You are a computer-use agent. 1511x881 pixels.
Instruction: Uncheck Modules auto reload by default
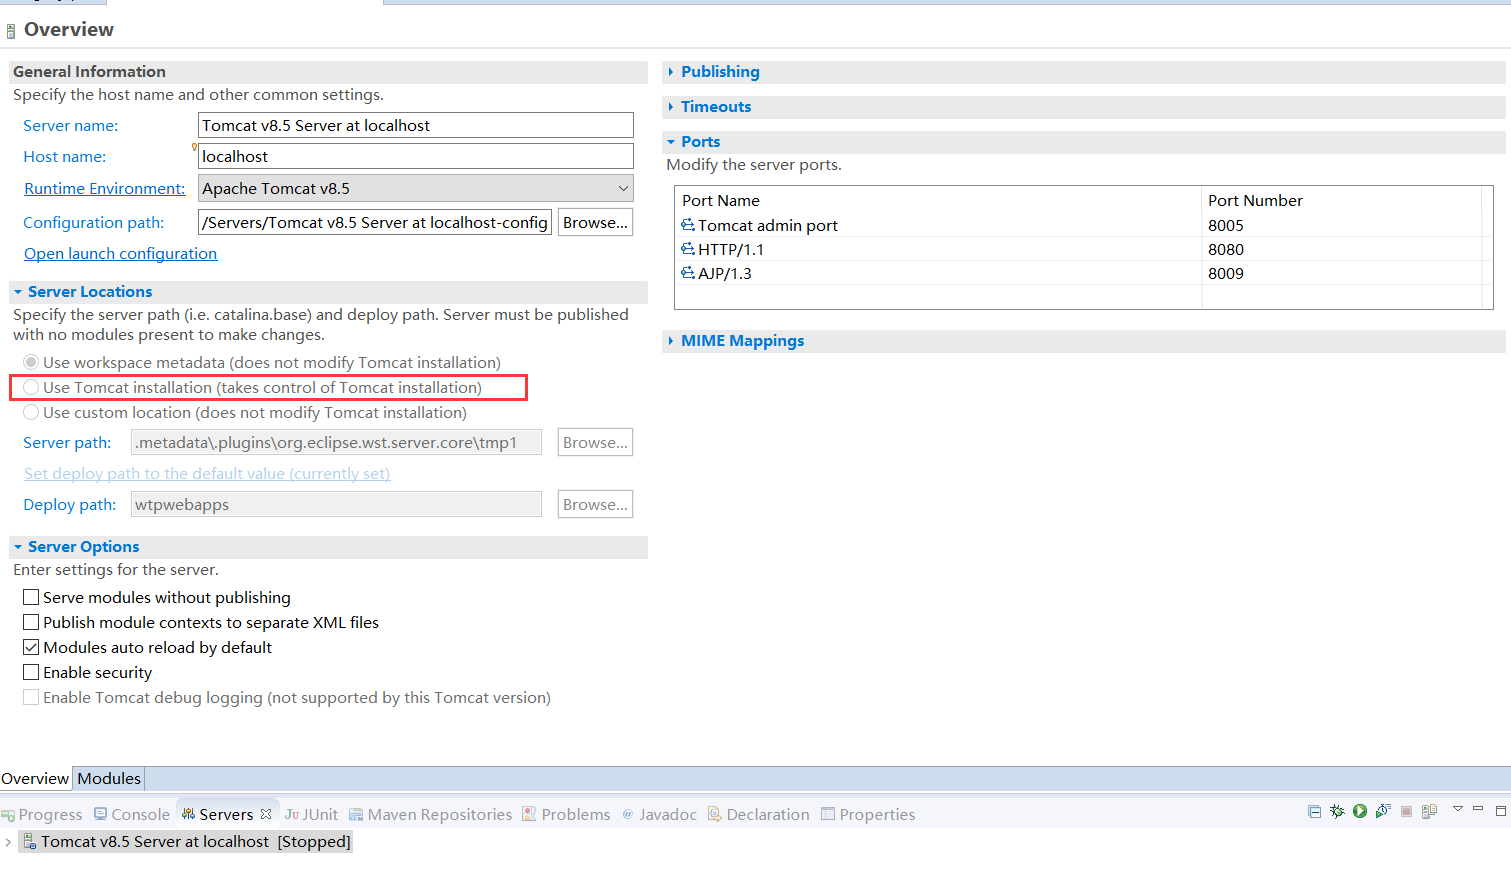coord(31,647)
